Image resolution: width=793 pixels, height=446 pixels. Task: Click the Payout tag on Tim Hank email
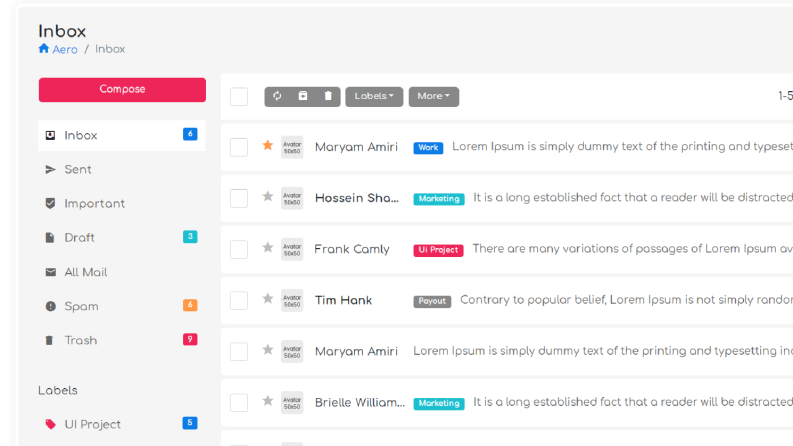[432, 300]
